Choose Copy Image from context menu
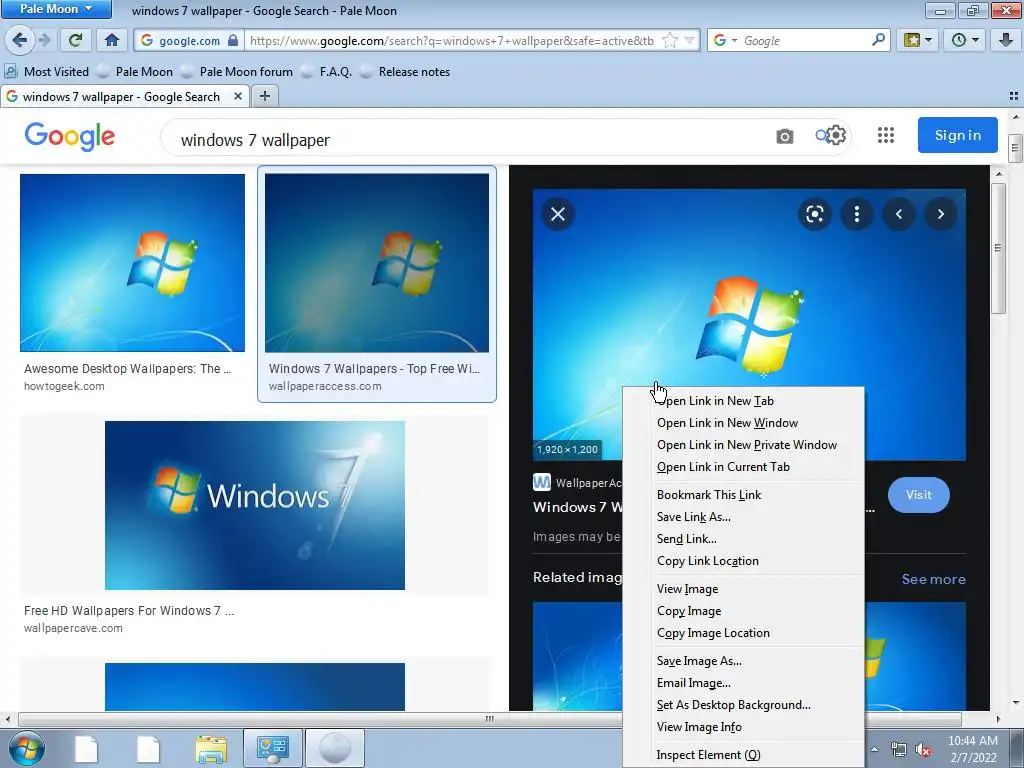Image resolution: width=1024 pixels, height=768 pixels. pyautogui.click(x=743, y=611)
